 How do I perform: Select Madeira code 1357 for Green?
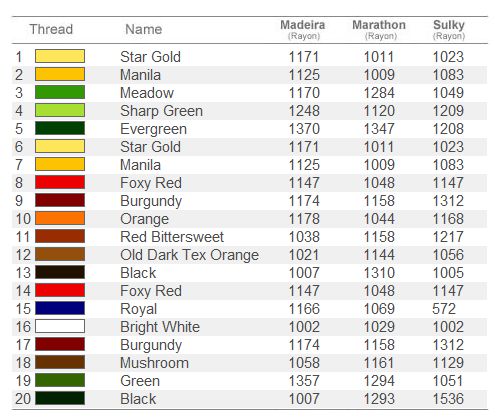pos(304,381)
